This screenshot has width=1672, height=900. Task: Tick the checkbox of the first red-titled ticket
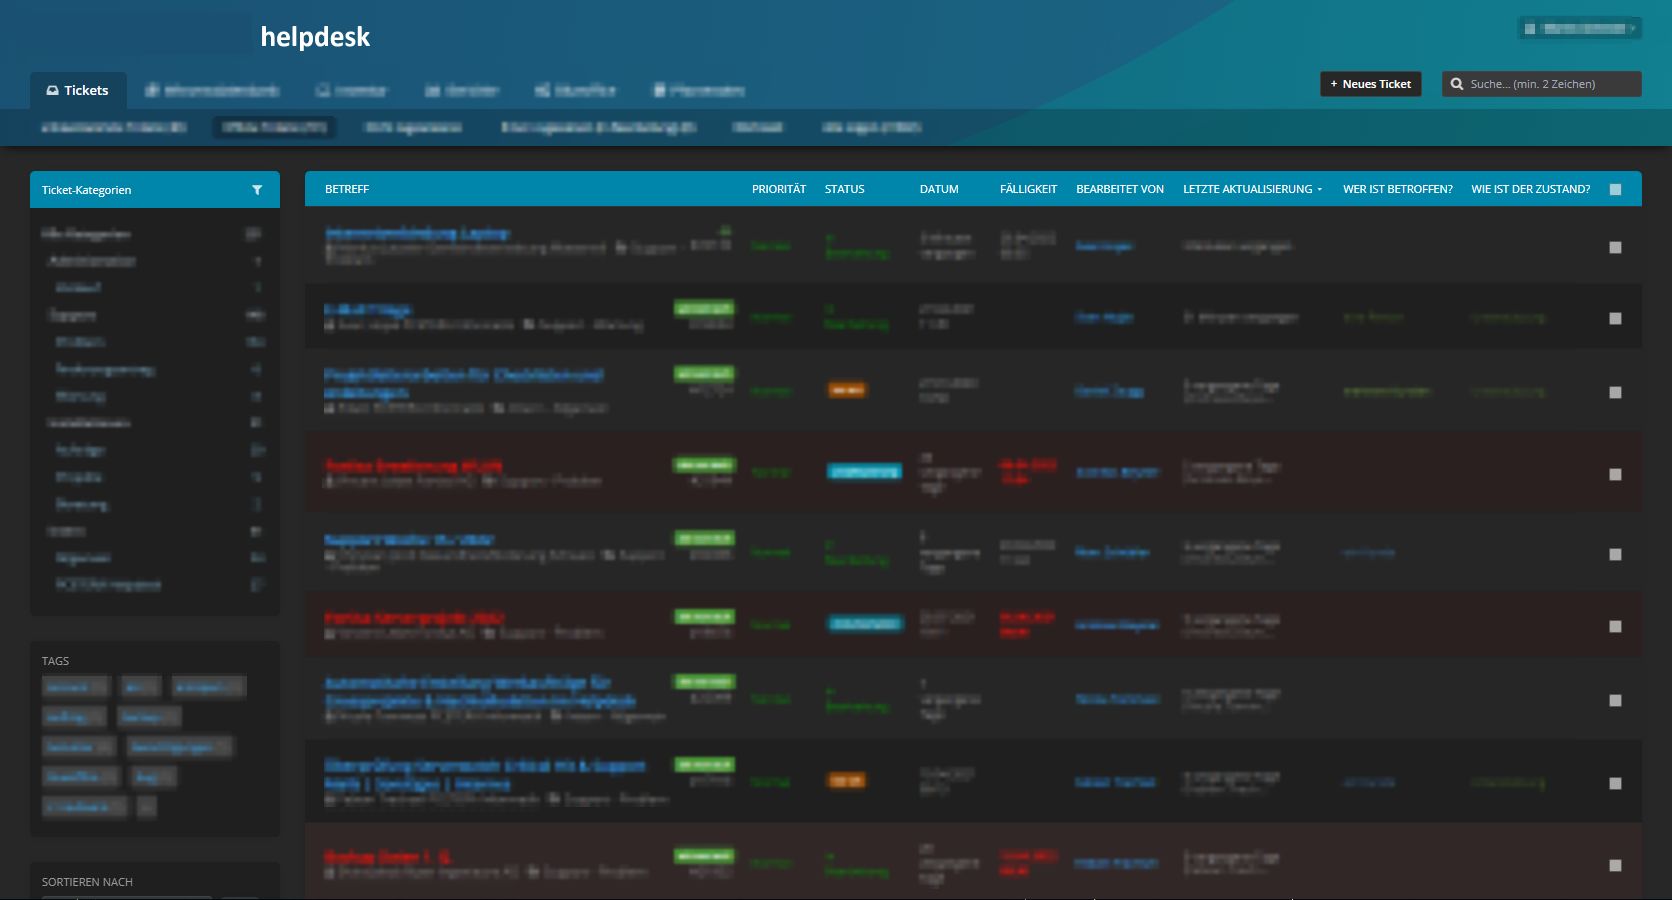[1615, 474]
